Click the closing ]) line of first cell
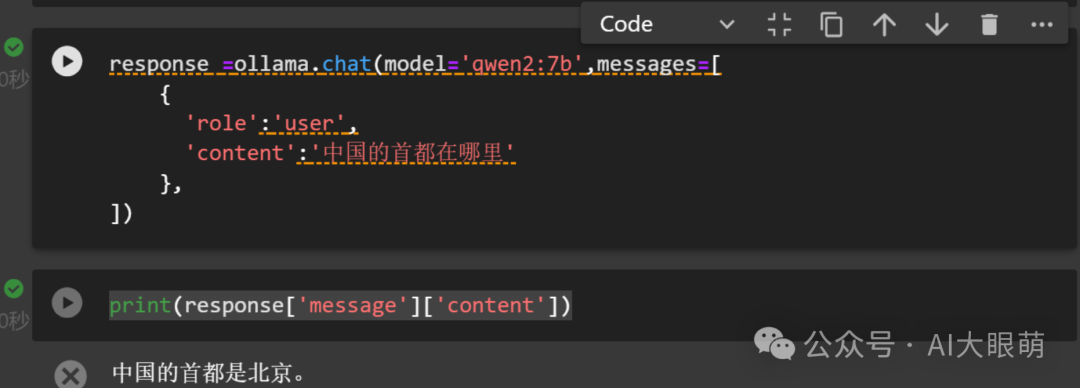 pyautogui.click(x=121, y=213)
